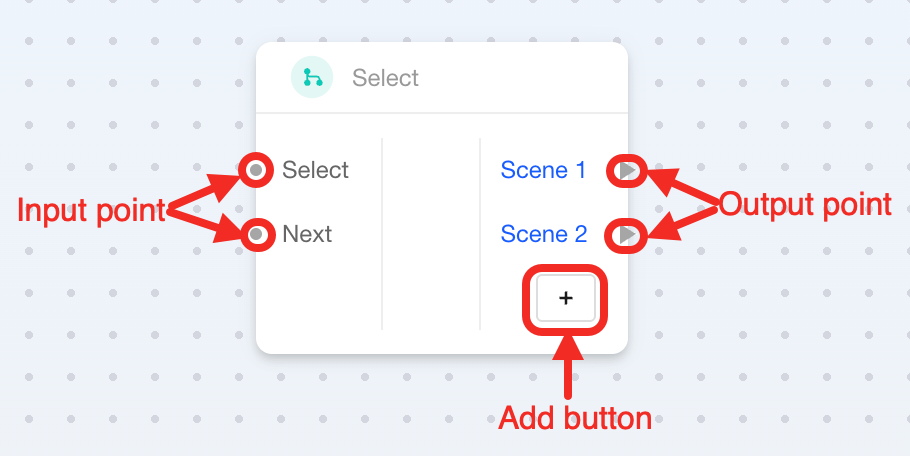Click the Scene 1 output triangle
Image resolution: width=910 pixels, height=456 pixels.
[627, 171]
